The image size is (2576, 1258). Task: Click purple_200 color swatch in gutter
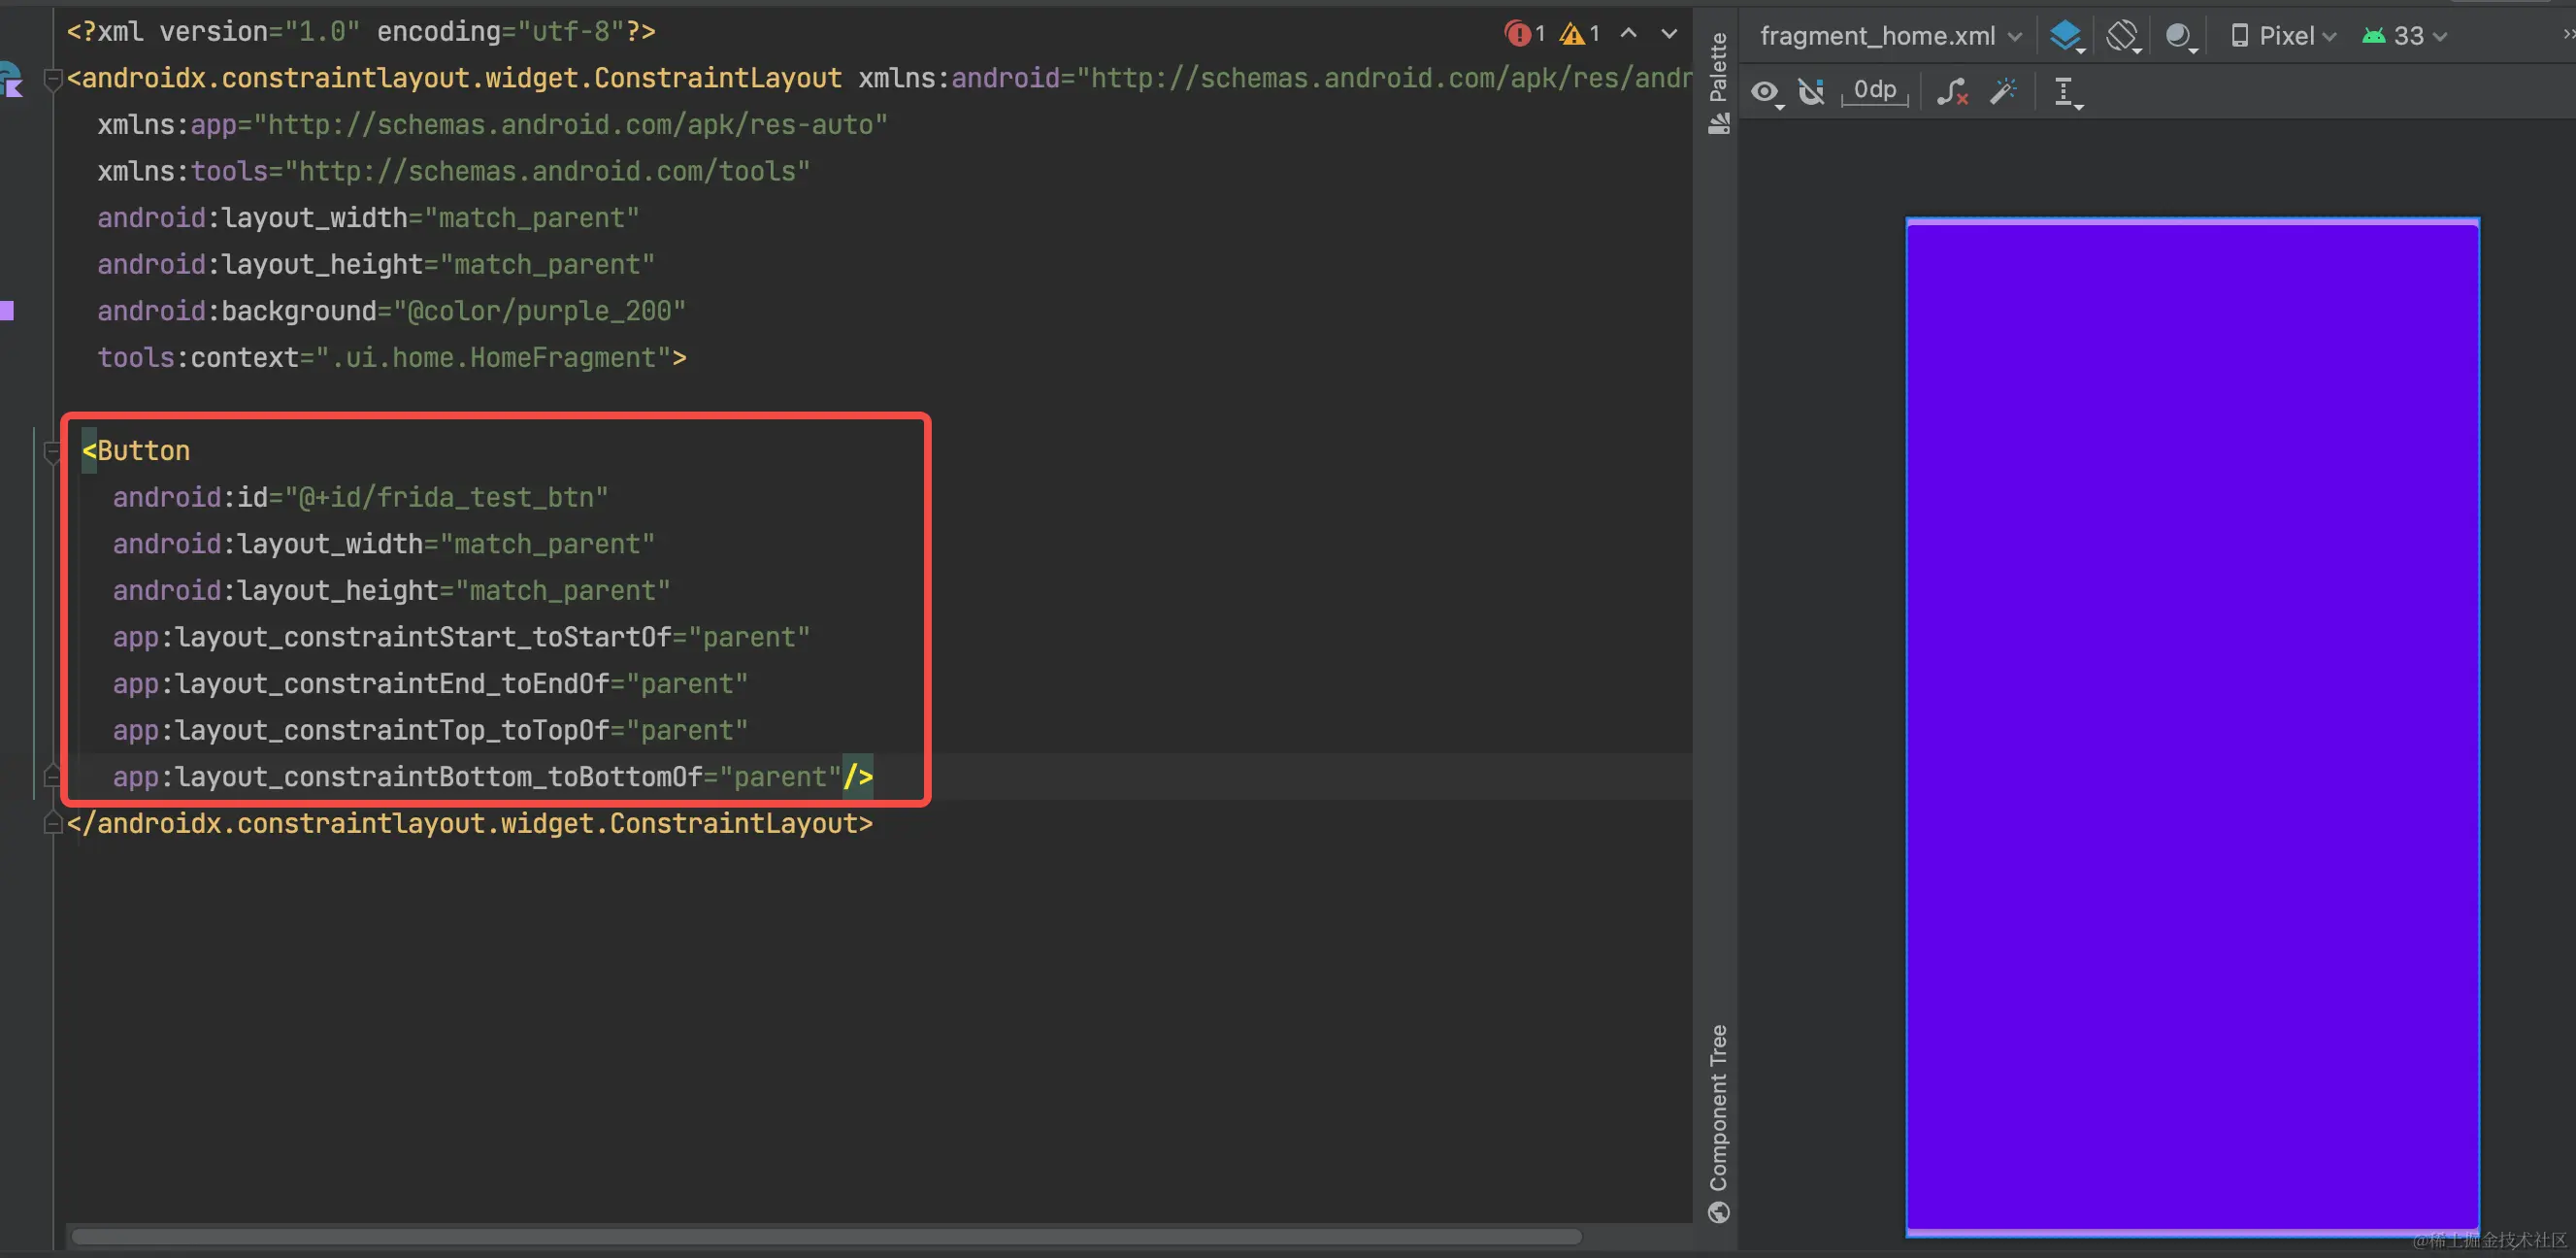(x=7, y=311)
